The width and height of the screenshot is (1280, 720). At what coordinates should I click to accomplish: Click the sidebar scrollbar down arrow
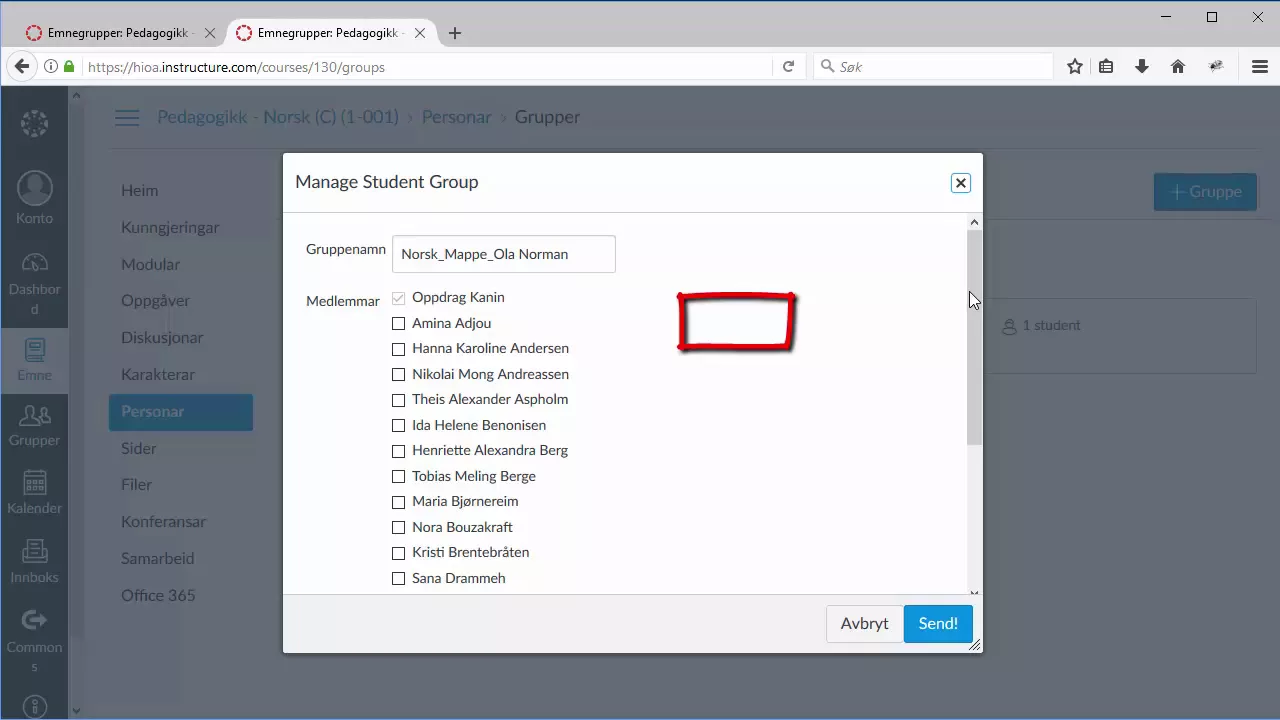tap(75, 711)
